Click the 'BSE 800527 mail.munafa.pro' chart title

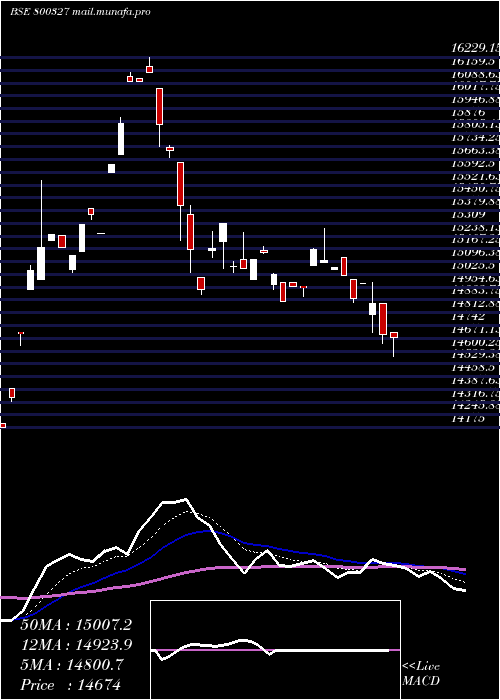tap(80, 12)
